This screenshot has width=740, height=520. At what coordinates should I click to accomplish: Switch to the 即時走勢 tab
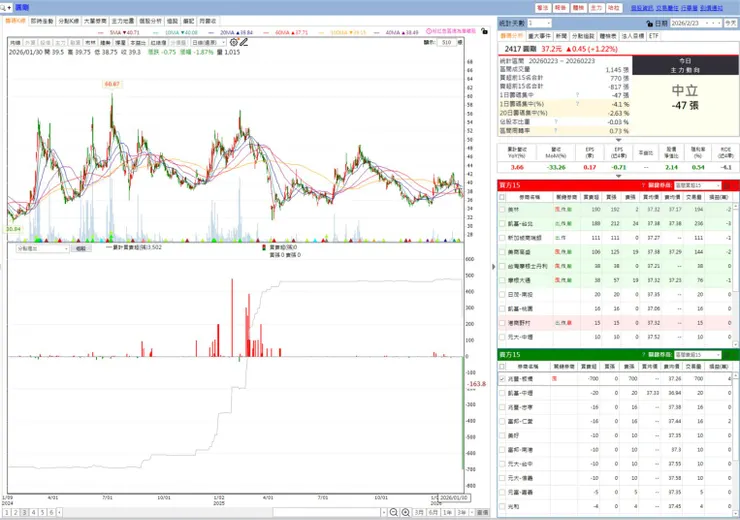coord(42,21)
